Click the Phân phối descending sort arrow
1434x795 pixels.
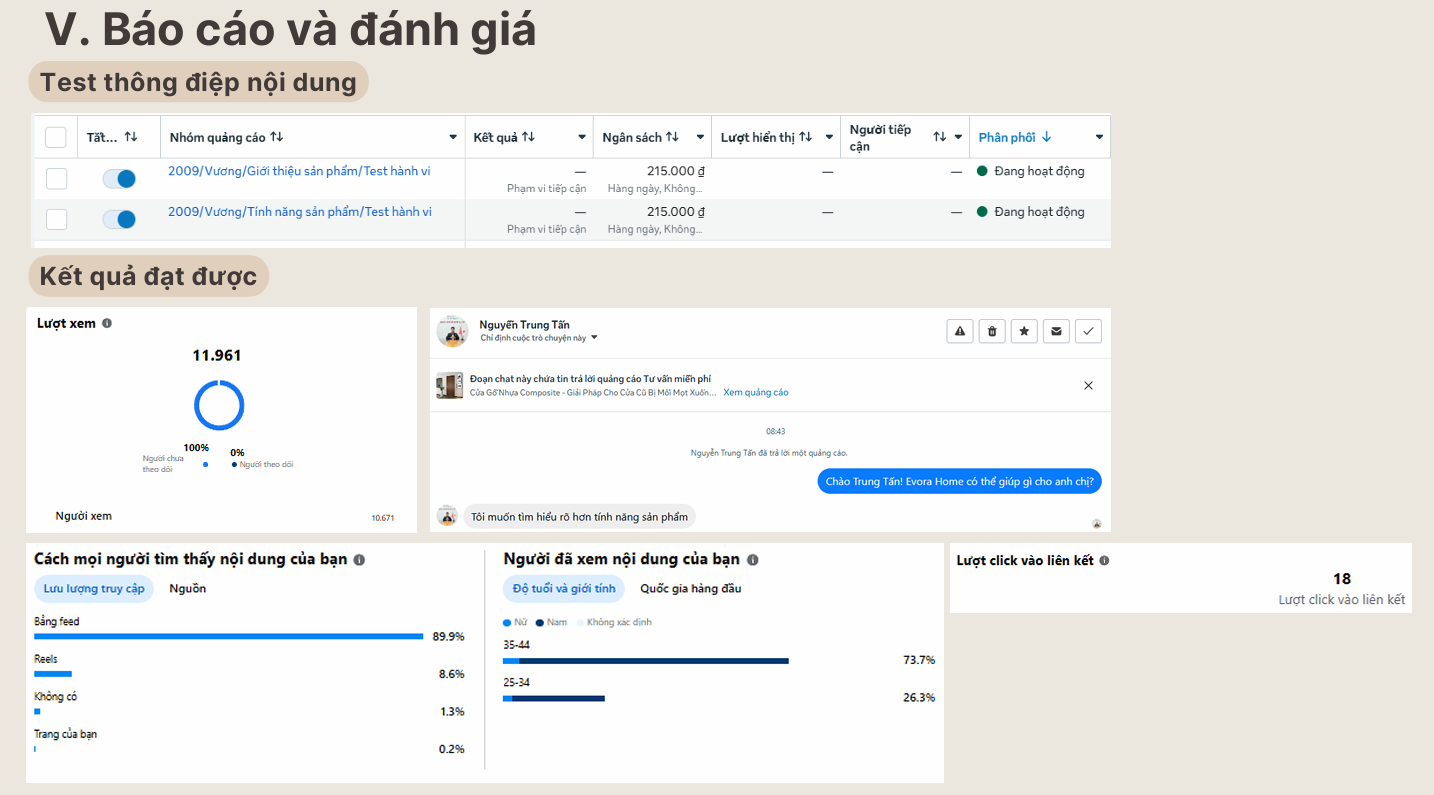pyautogui.click(x=1047, y=137)
